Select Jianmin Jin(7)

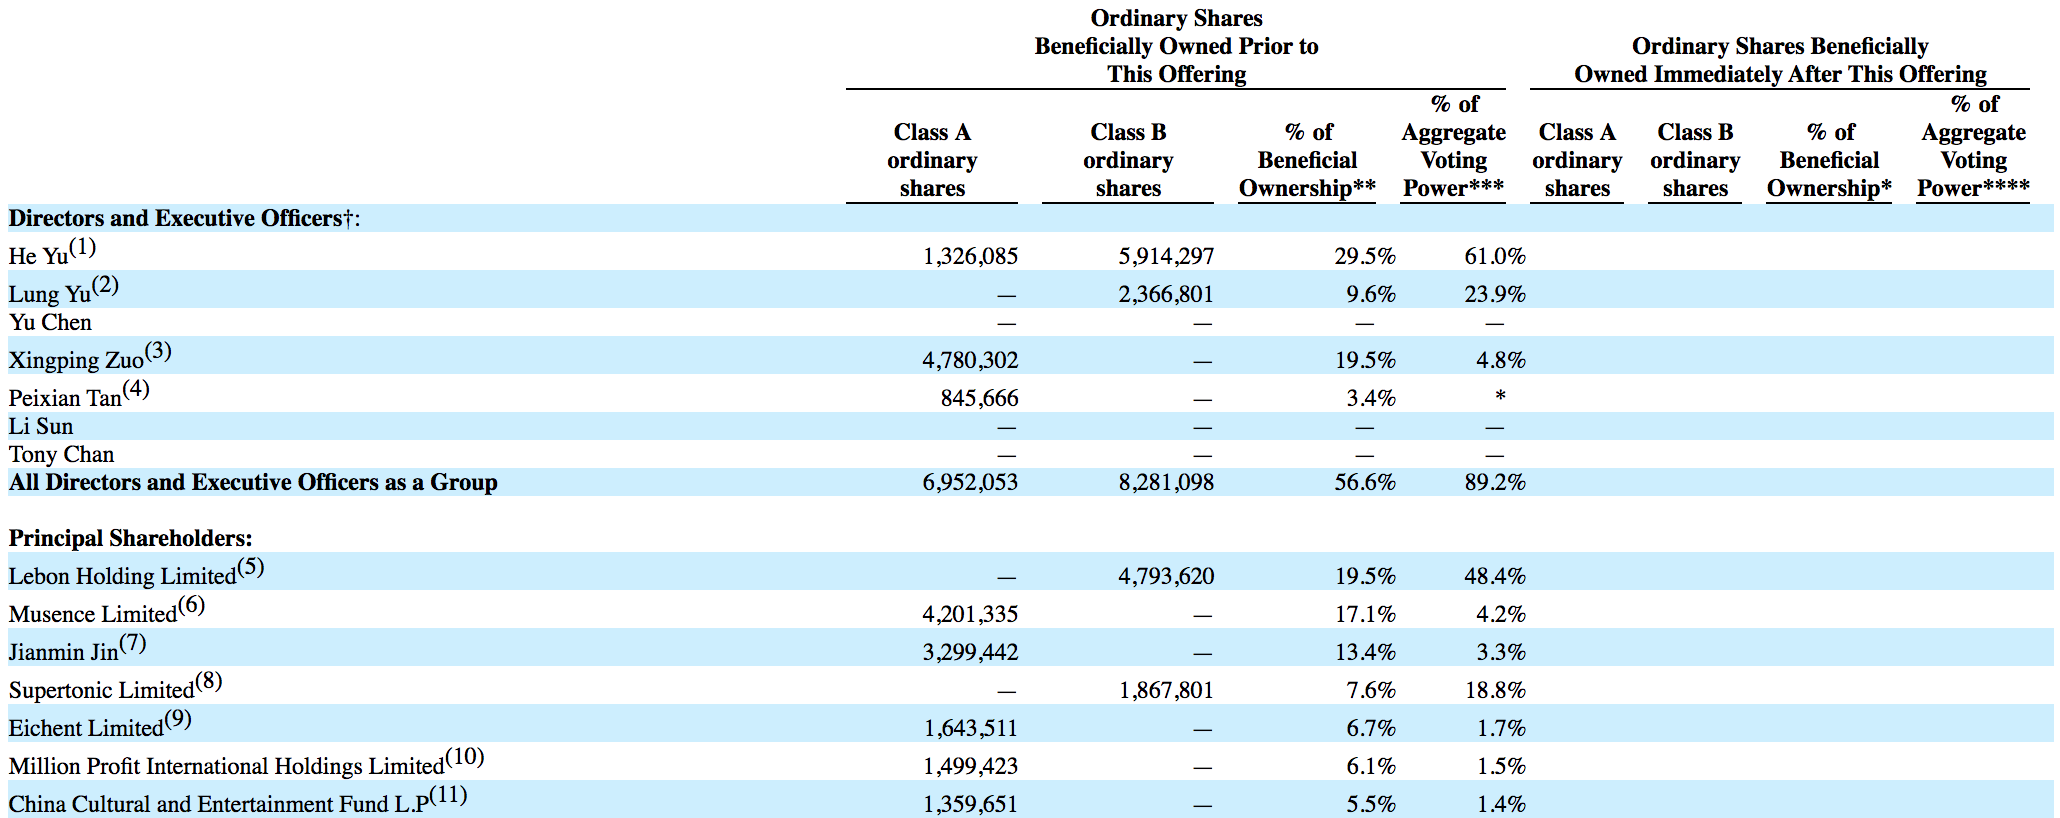[x=77, y=648]
